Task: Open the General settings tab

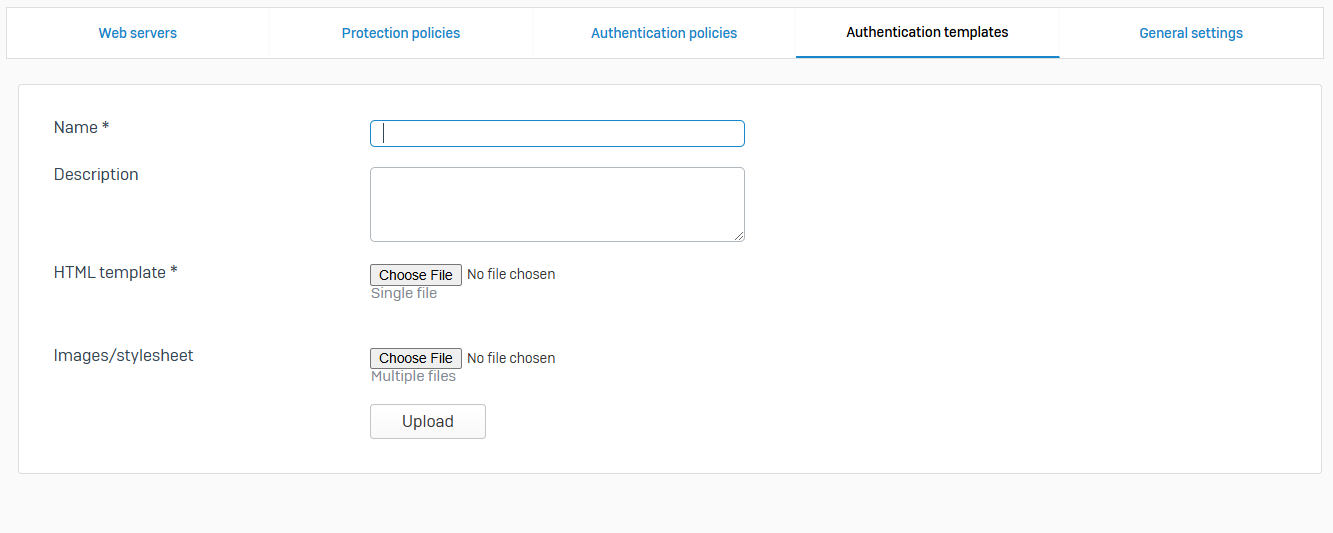Action: 1191,33
